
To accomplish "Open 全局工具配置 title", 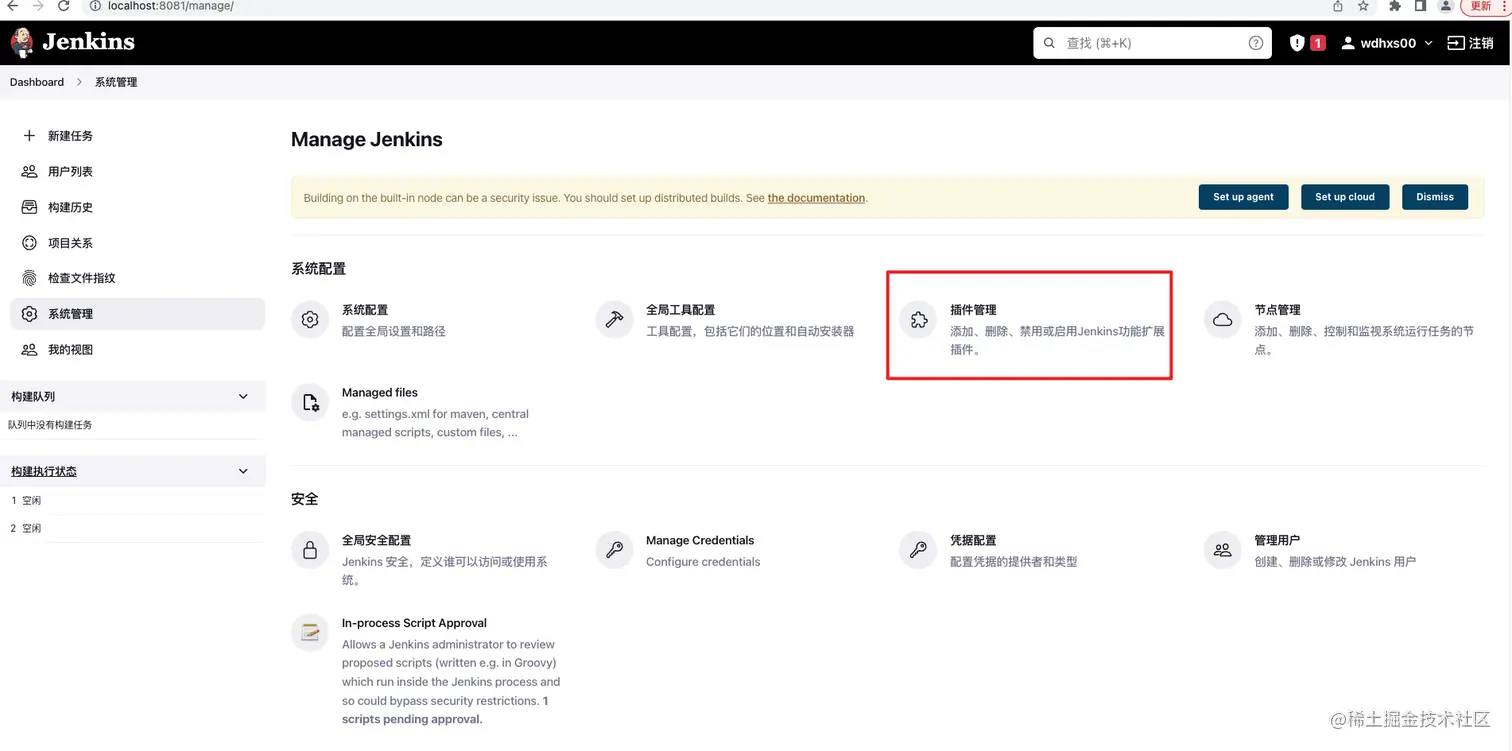I will 680,310.
